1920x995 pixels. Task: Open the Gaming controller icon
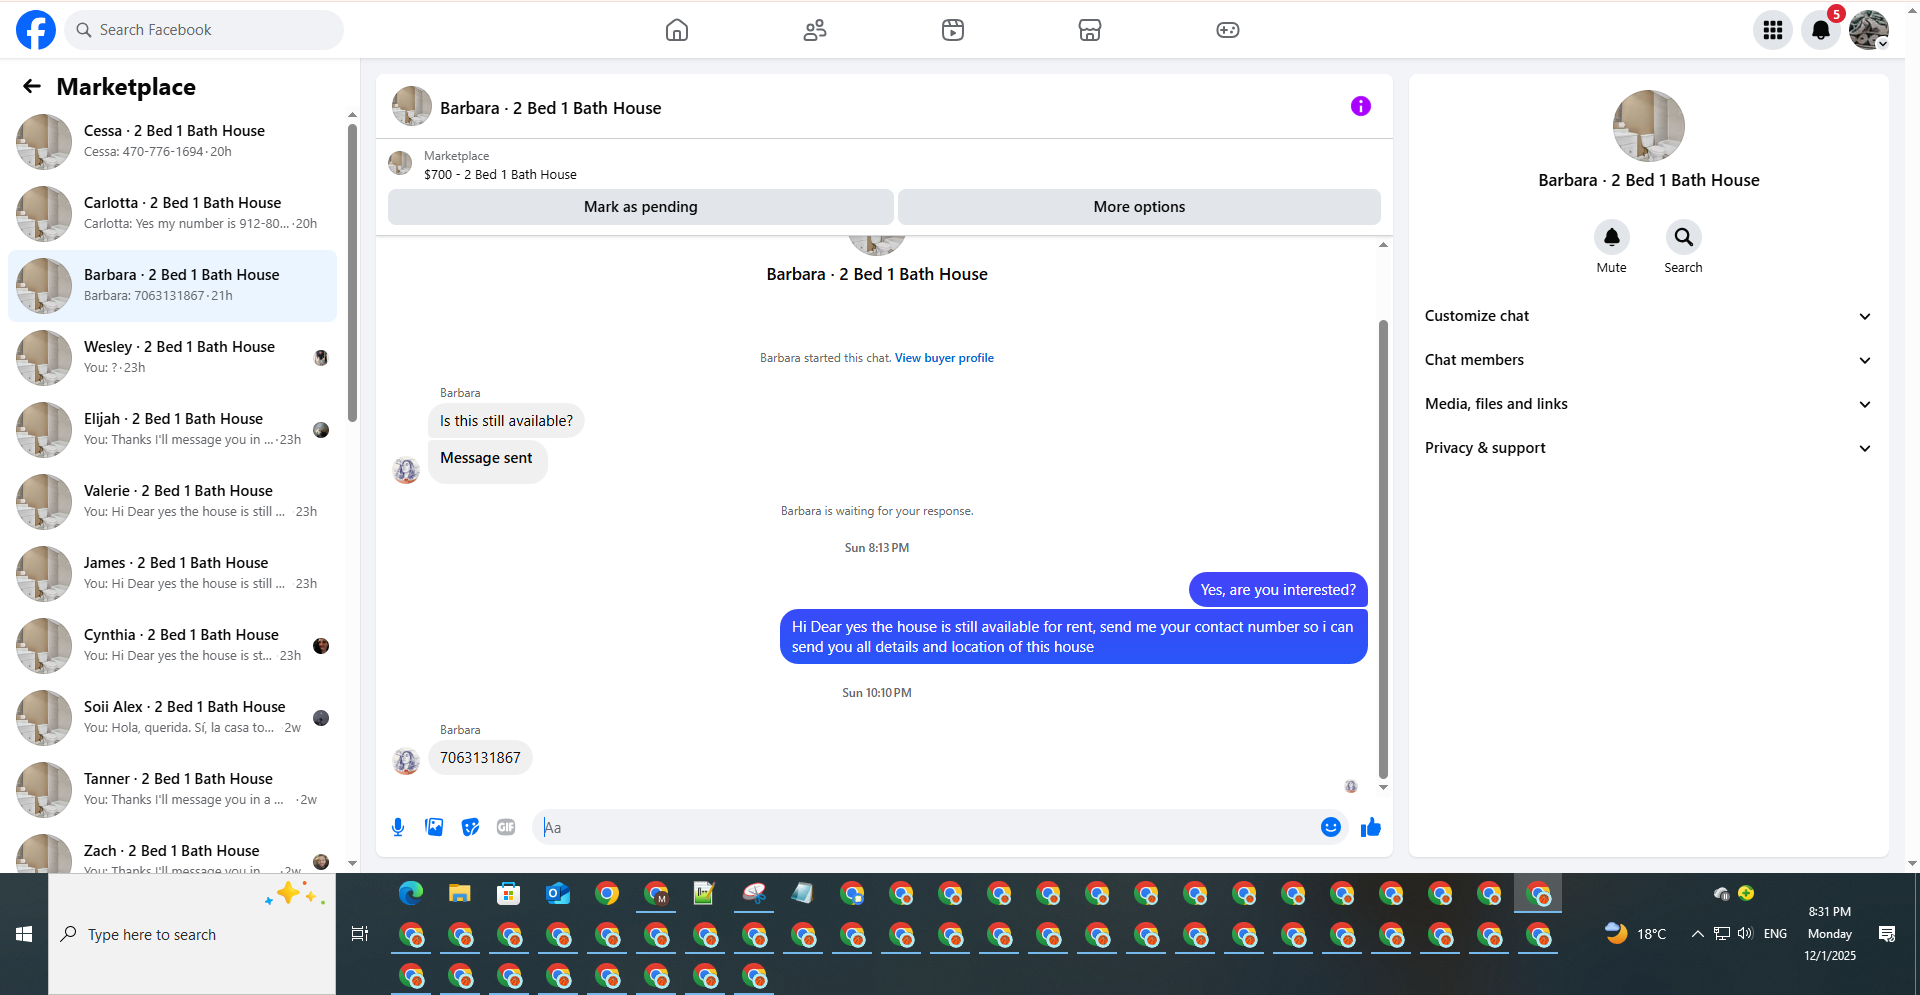(1228, 30)
